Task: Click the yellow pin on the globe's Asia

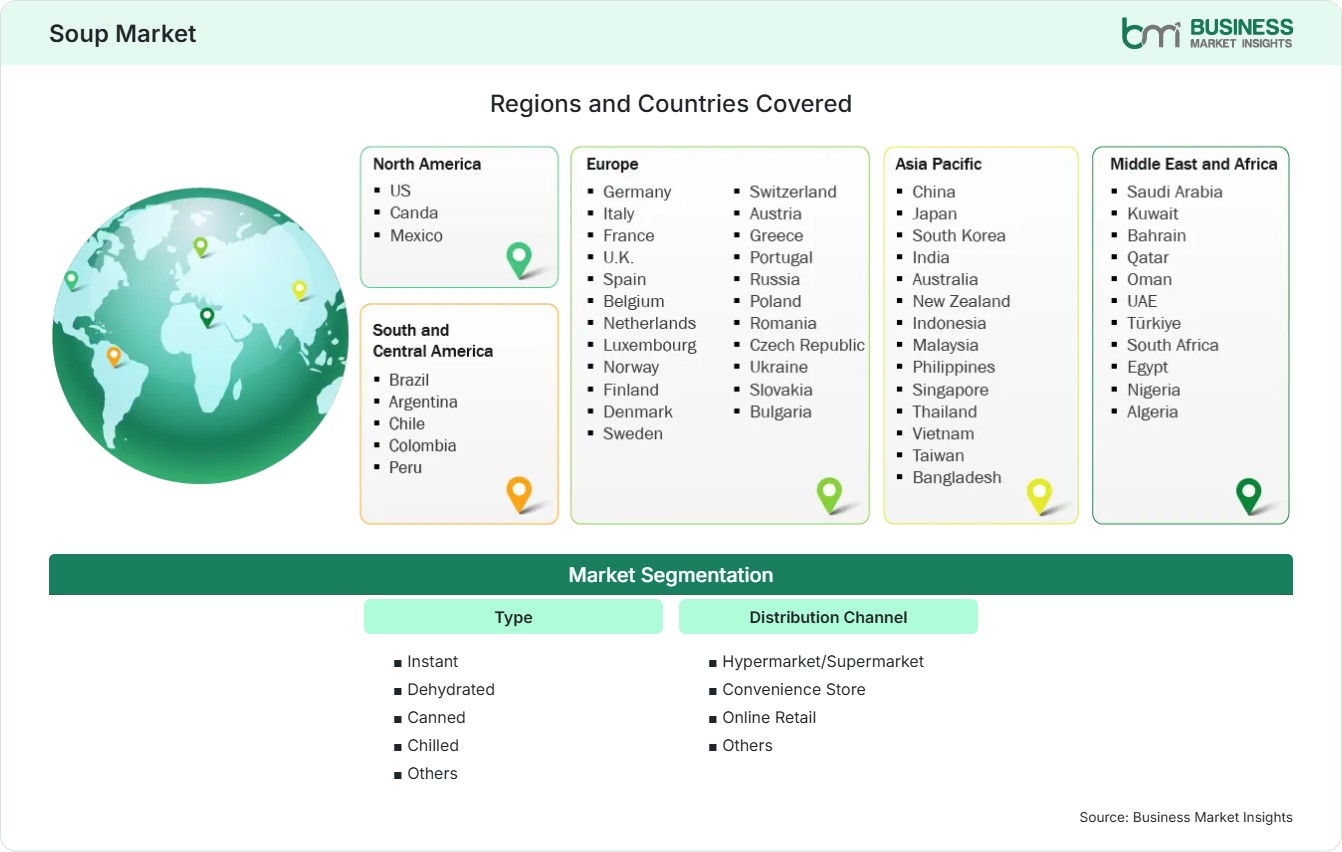Action: click(x=299, y=290)
